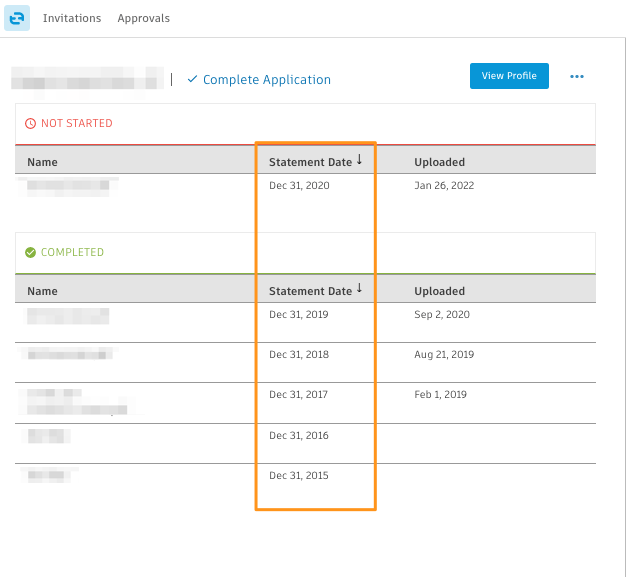Open the Approvals tab
Screen dimensions: 626x577
144,18
